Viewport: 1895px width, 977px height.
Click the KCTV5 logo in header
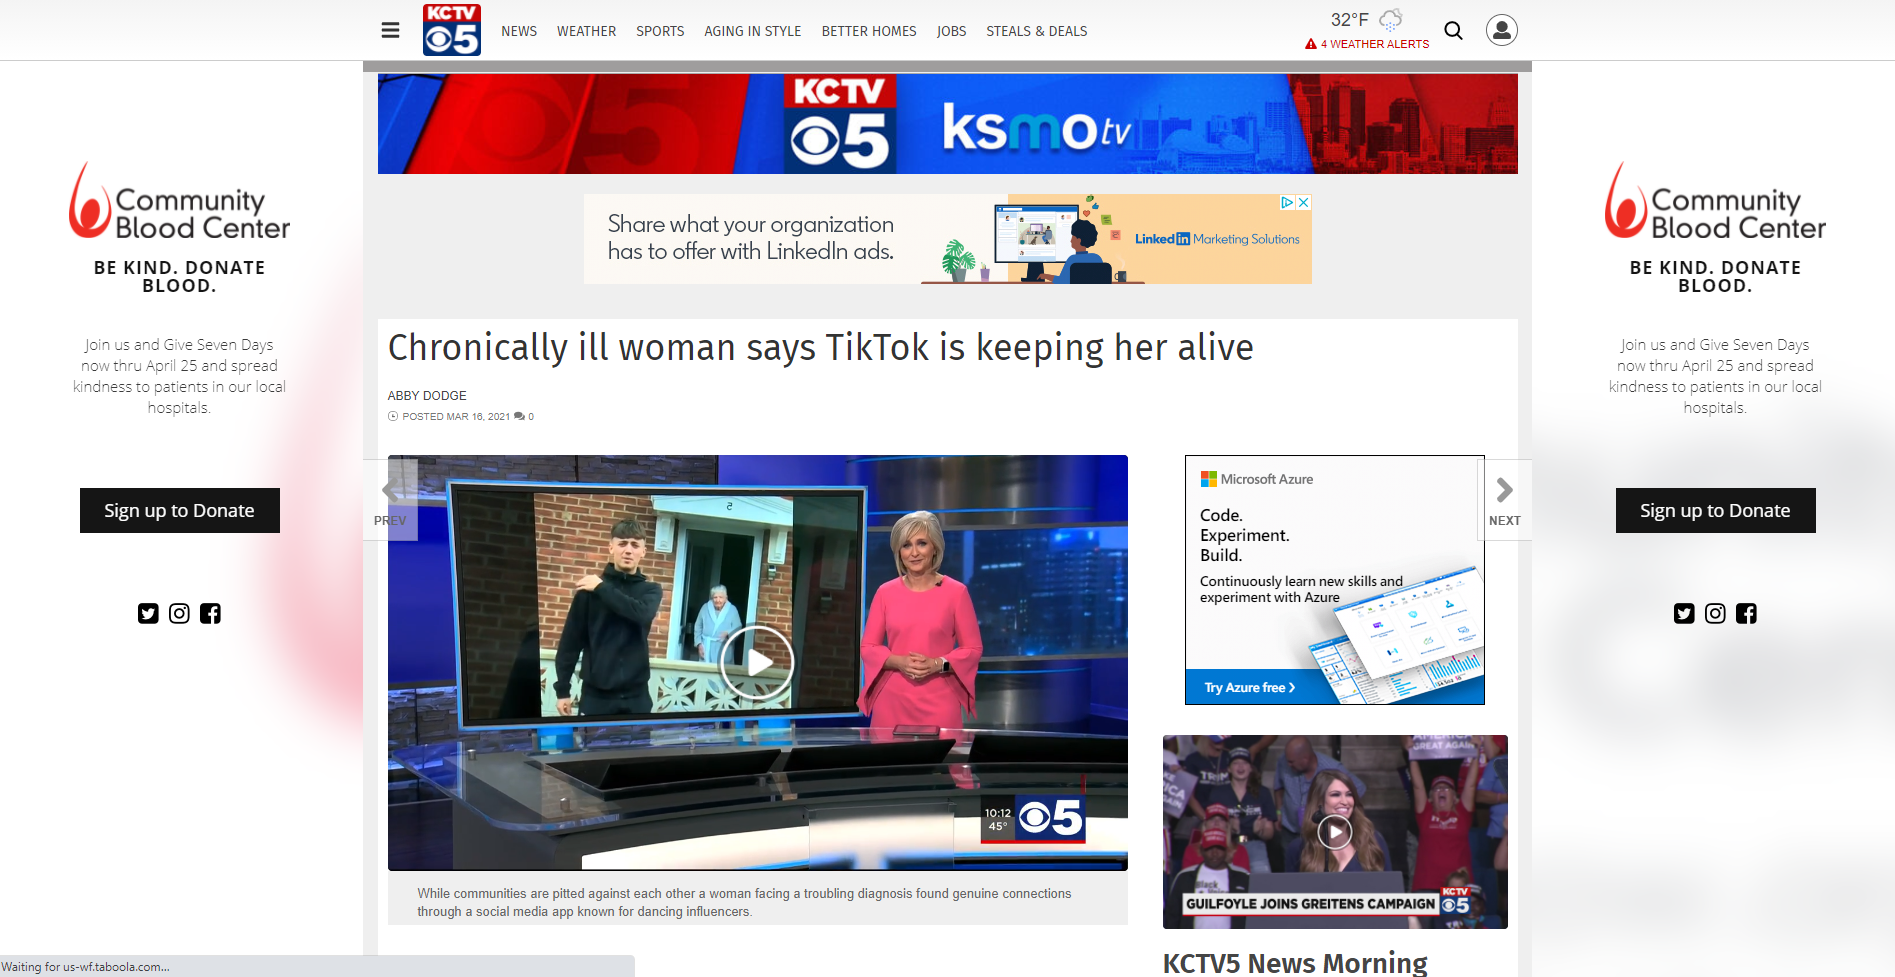(452, 30)
